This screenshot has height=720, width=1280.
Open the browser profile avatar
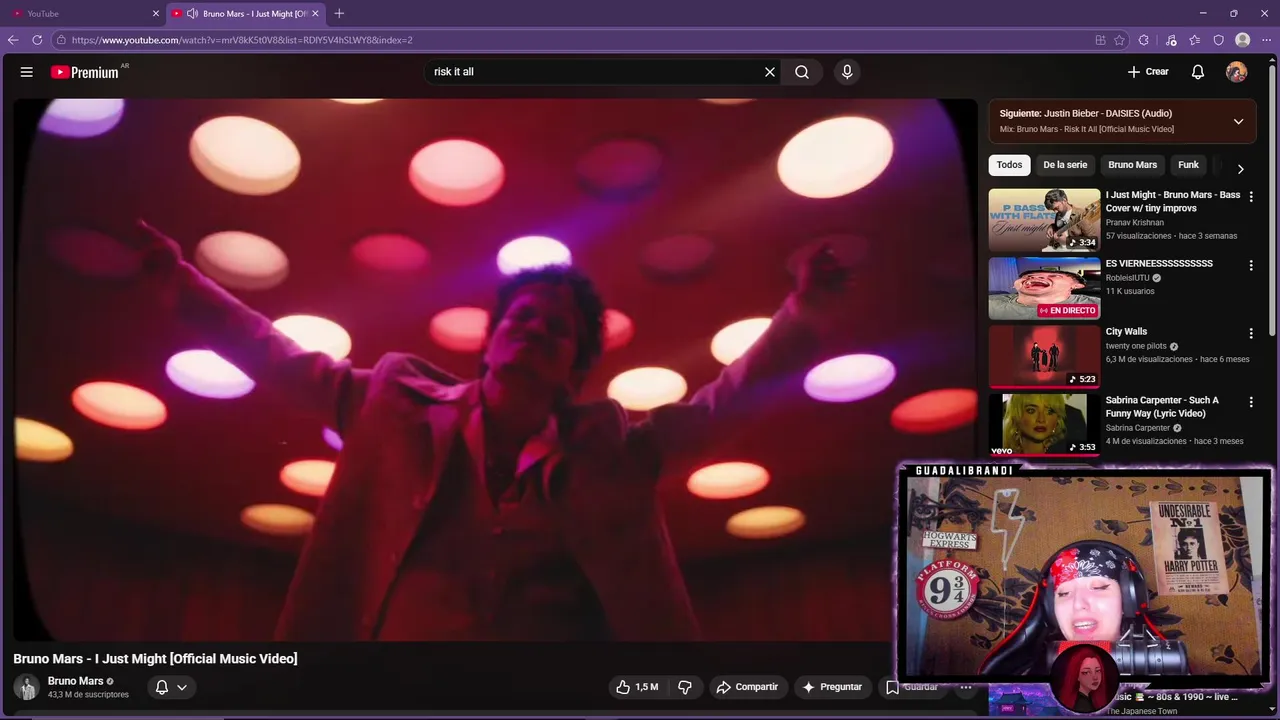(x=1243, y=40)
